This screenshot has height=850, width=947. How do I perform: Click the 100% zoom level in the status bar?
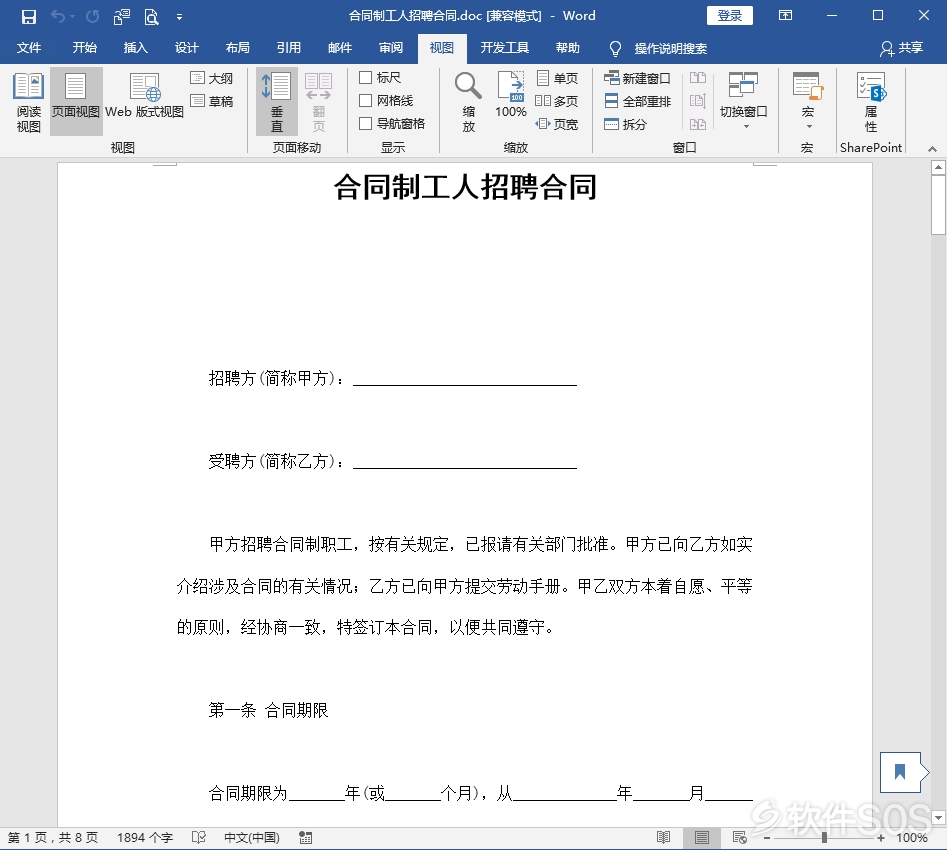coord(911,837)
